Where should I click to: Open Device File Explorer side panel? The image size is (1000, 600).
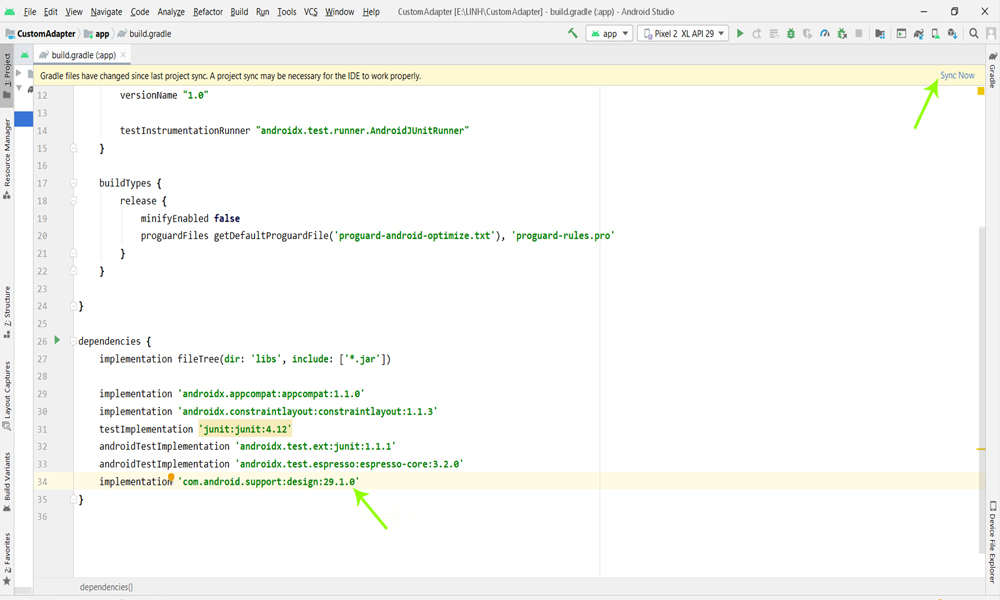pyautogui.click(x=992, y=542)
